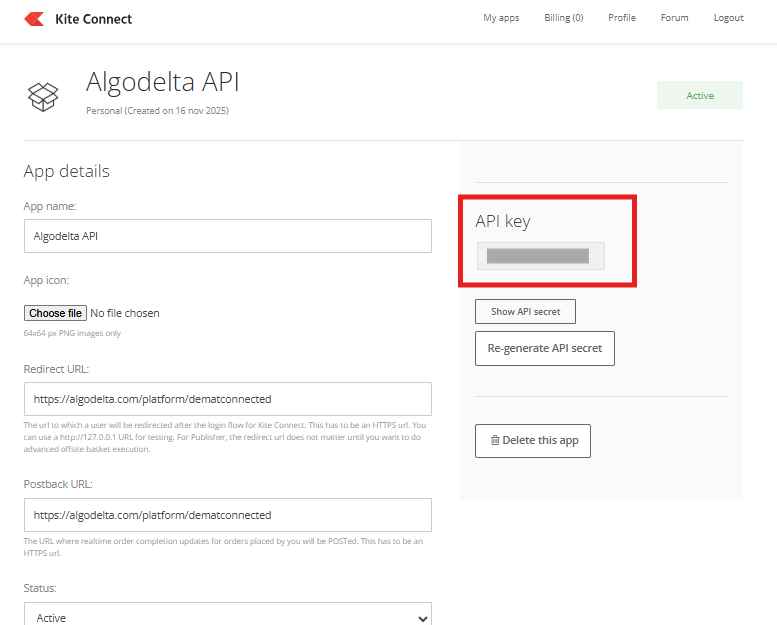Click the trash icon to delete this app
This screenshot has height=625, width=777.
tap(495, 440)
